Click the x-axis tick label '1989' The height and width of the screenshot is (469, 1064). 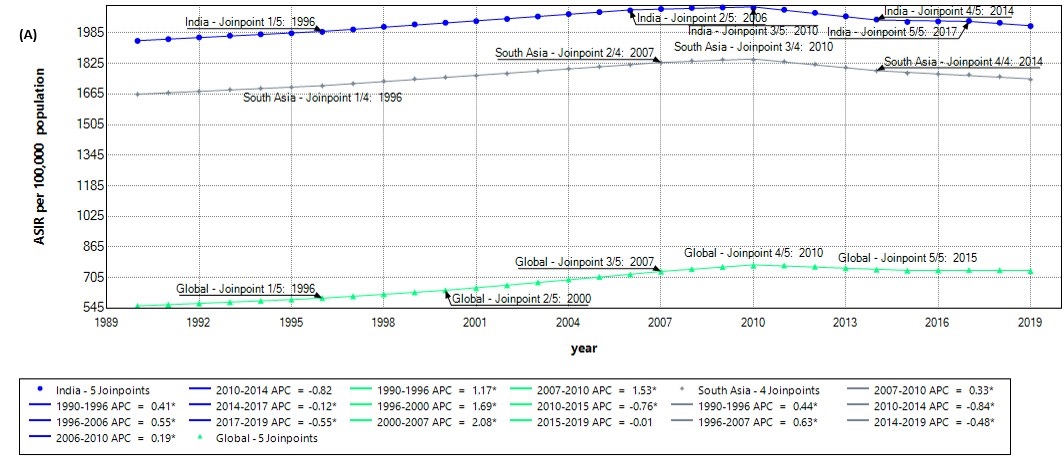pyautogui.click(x=107, y=321)
